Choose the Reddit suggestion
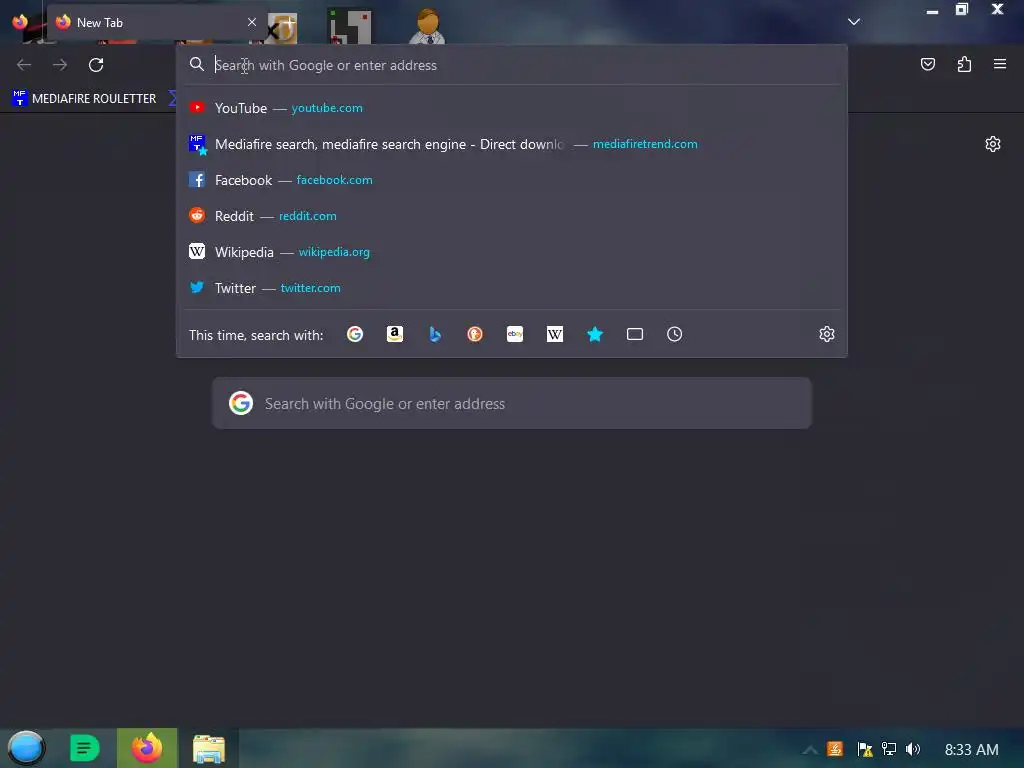This screenshot has width=1024, height=768. coord(512,216)
